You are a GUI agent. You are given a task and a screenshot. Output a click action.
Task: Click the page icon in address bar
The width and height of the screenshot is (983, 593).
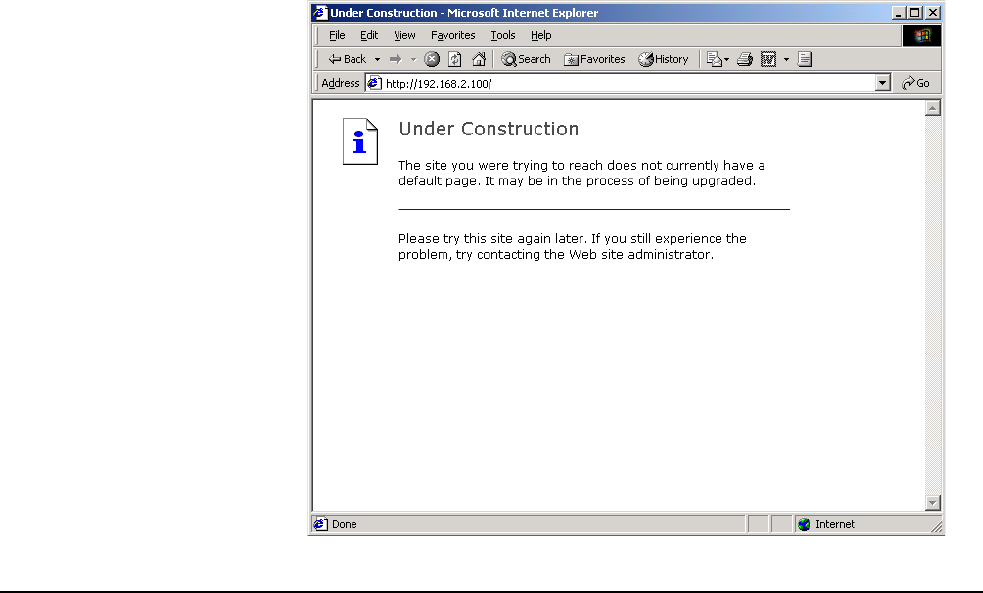click(374, 83)
